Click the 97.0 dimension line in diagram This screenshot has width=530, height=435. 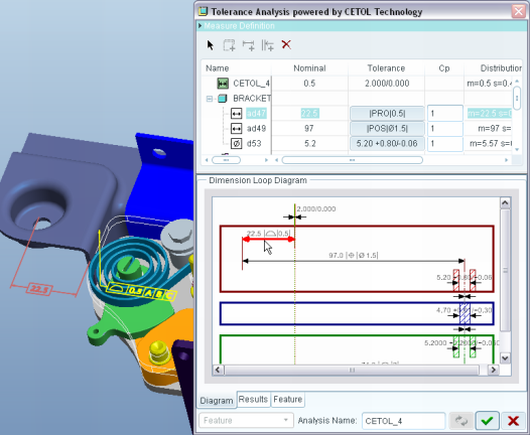[x=354, y=261]
